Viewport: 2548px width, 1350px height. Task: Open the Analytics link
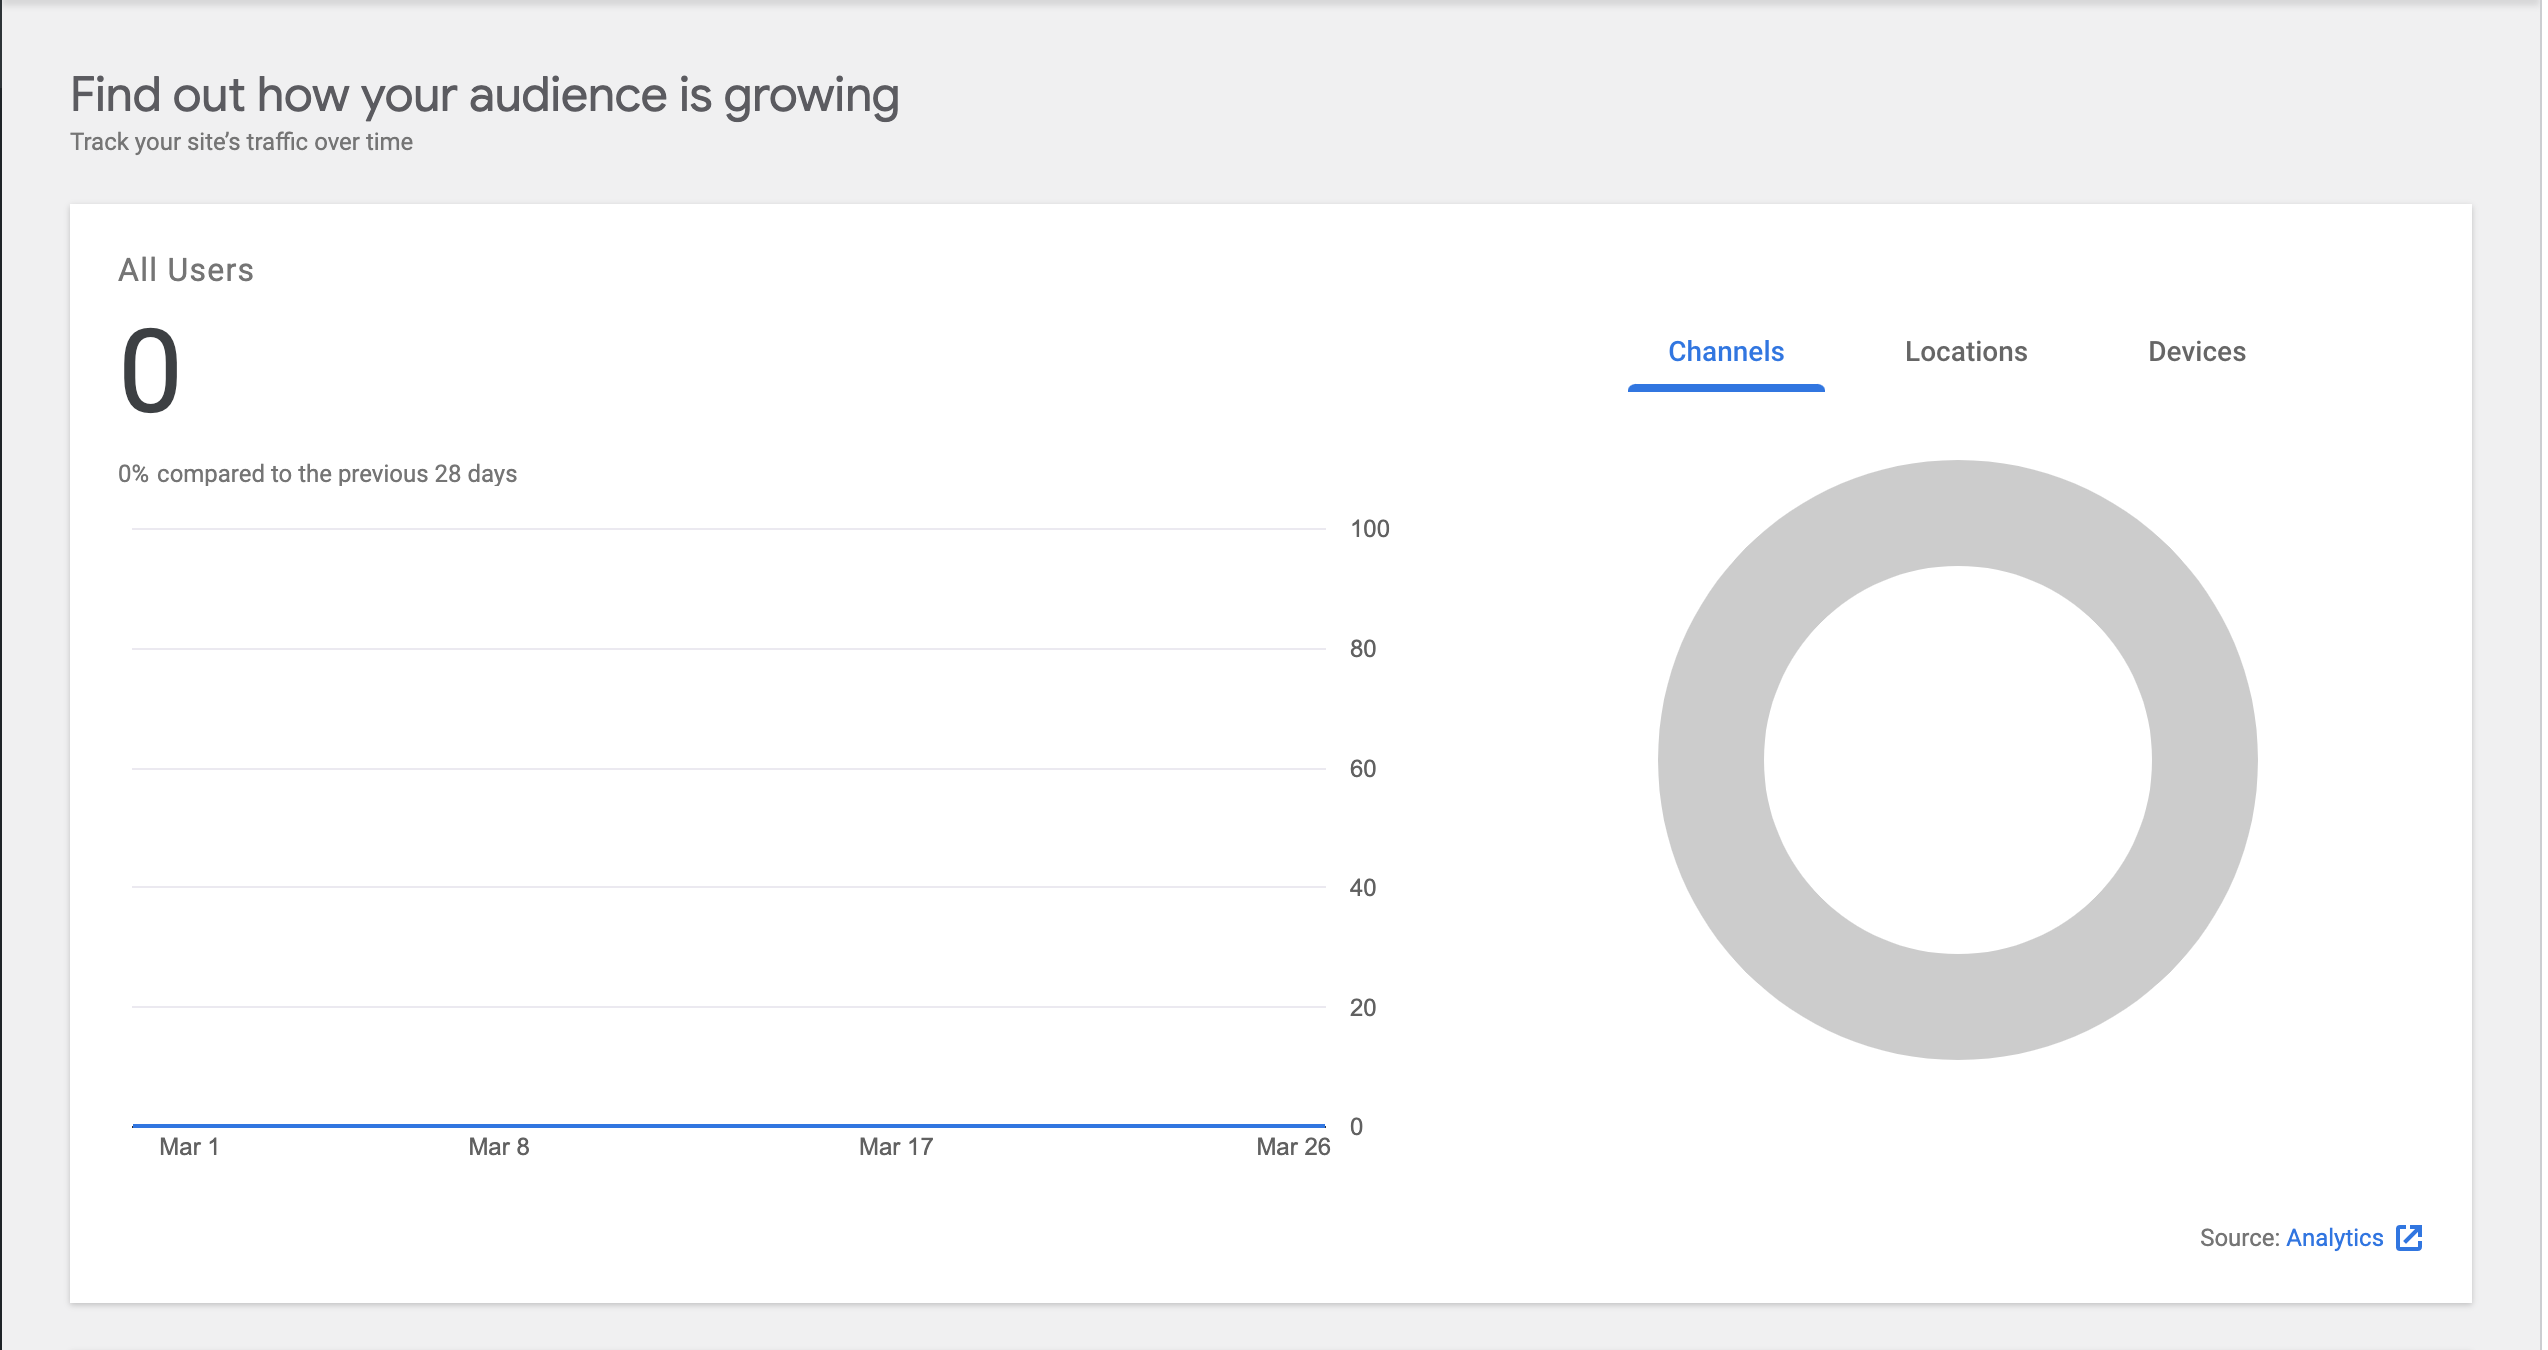2334,1238
